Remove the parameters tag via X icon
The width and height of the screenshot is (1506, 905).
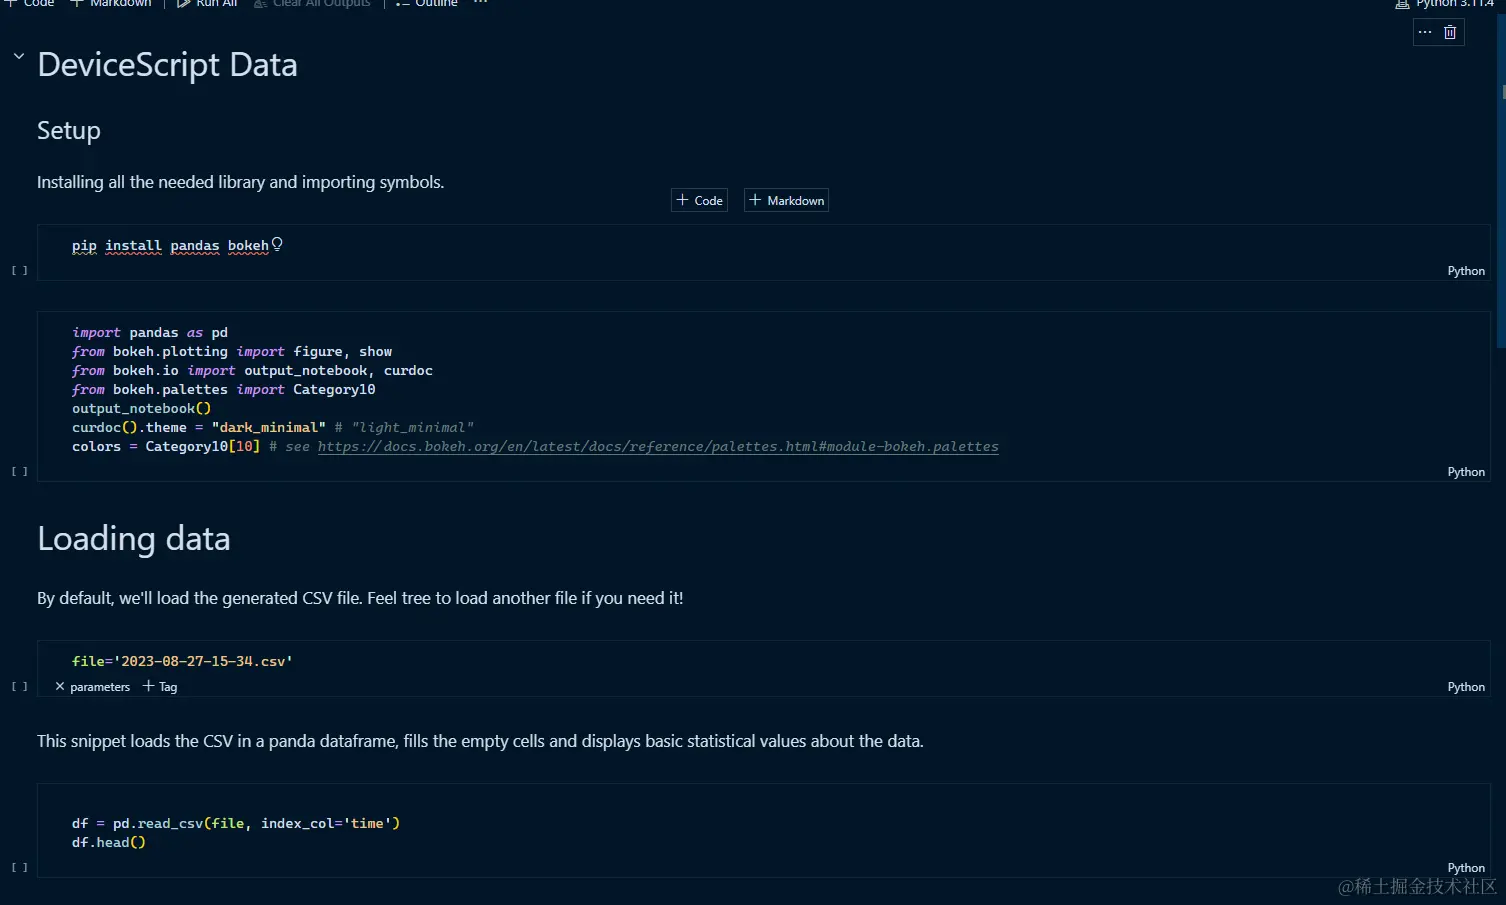[60, 687]
